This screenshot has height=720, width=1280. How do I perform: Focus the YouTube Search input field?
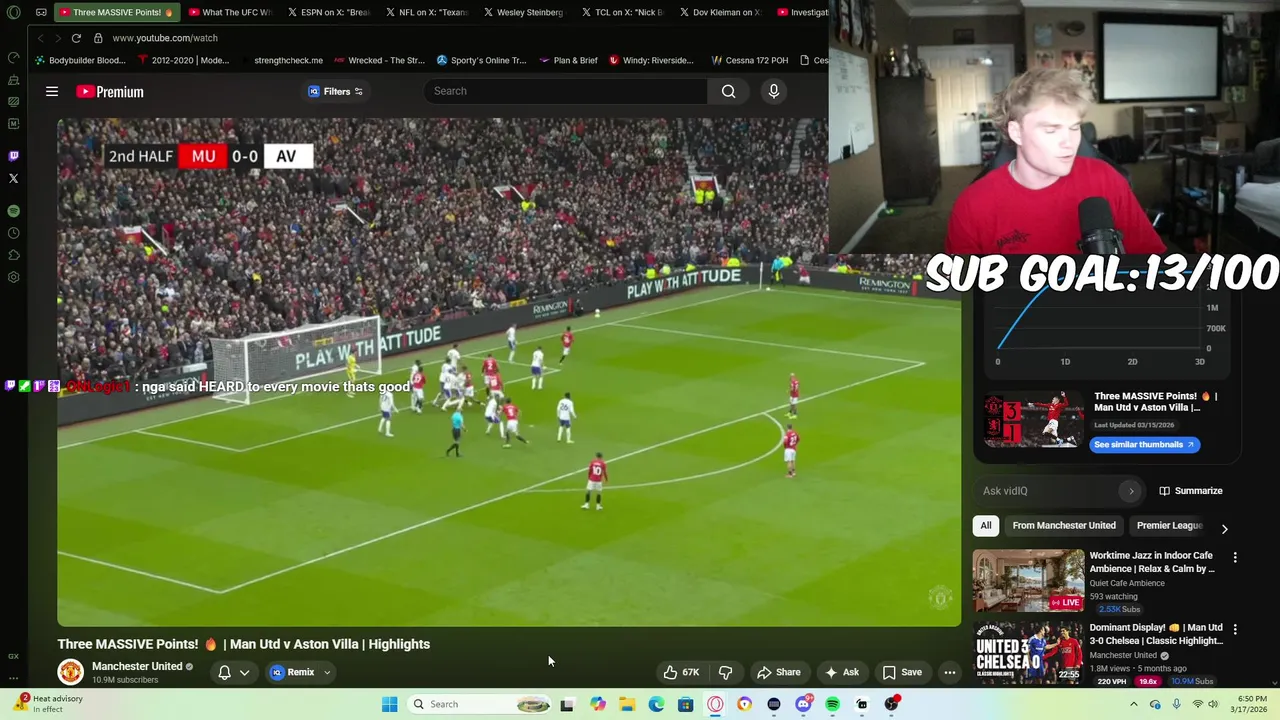click(566, 91)
